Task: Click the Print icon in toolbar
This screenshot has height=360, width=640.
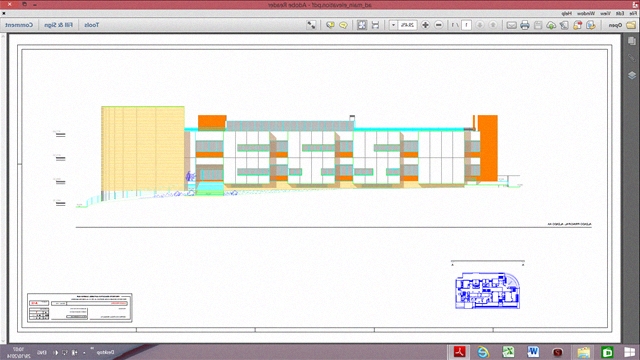Action: pyautogui.click(x=524, y=25)
